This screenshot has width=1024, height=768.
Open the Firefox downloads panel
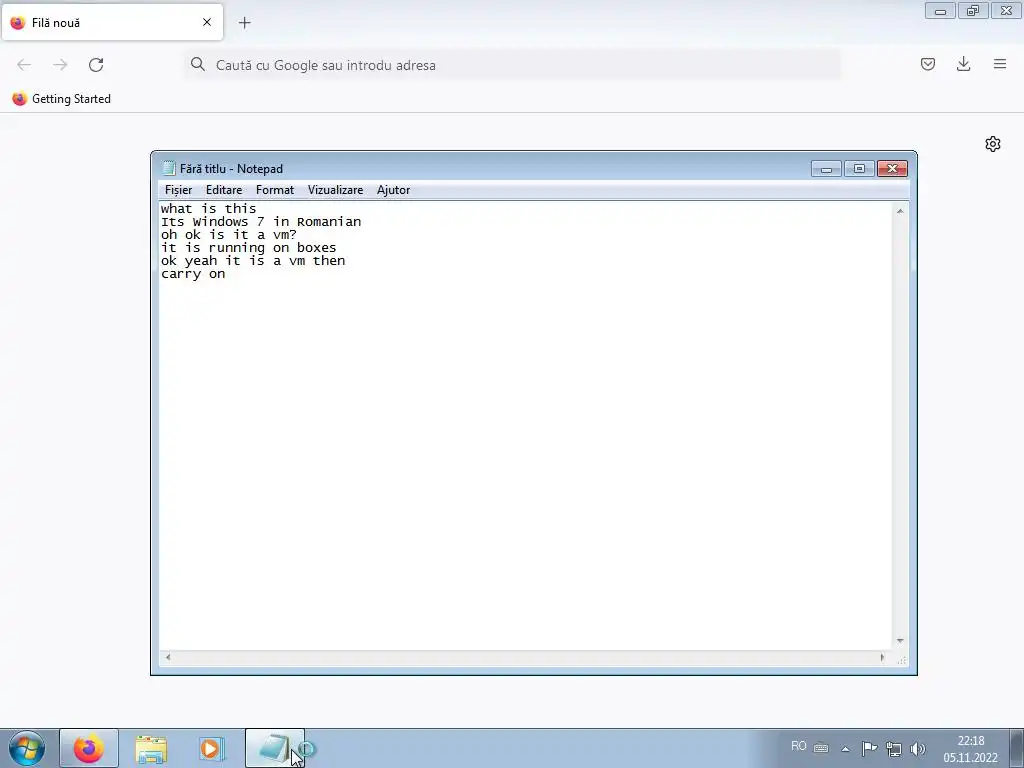point(963,64)
